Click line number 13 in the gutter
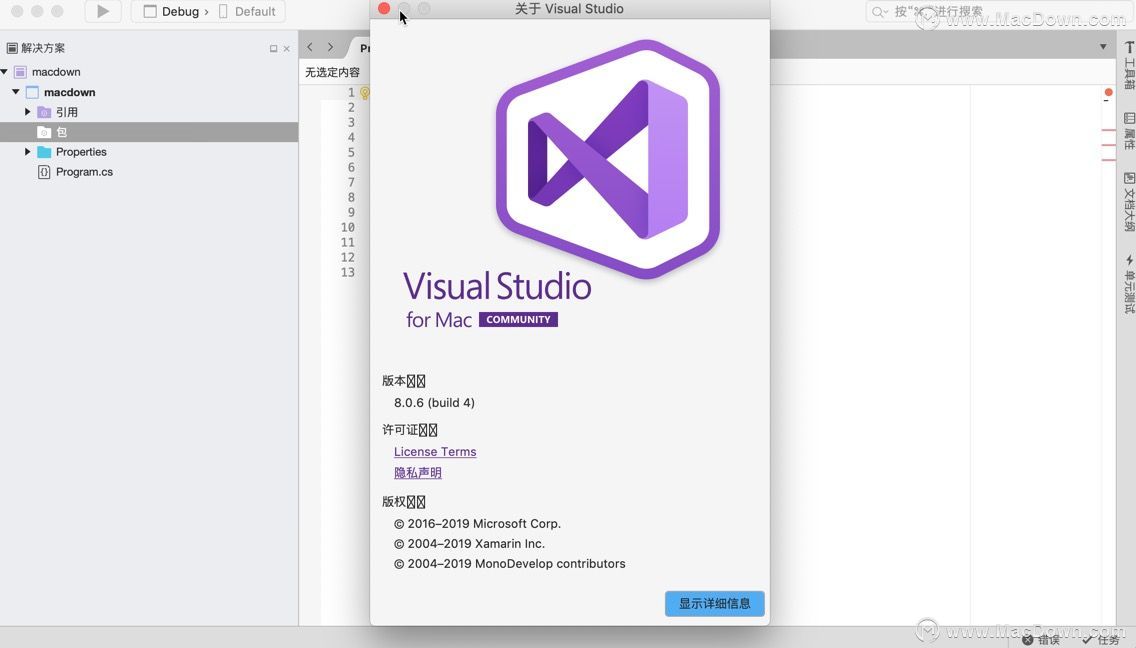Screen dimensions: 1136x648 (x=348, y=273)
